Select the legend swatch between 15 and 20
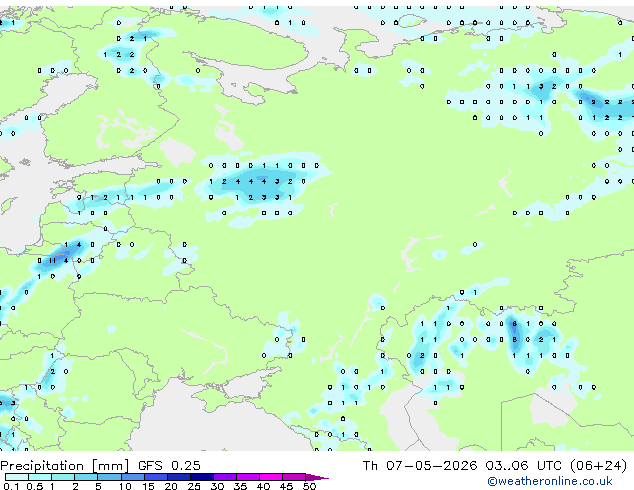Image resolution: width=634 pixels, height=490 pixels. pos(156,477)
